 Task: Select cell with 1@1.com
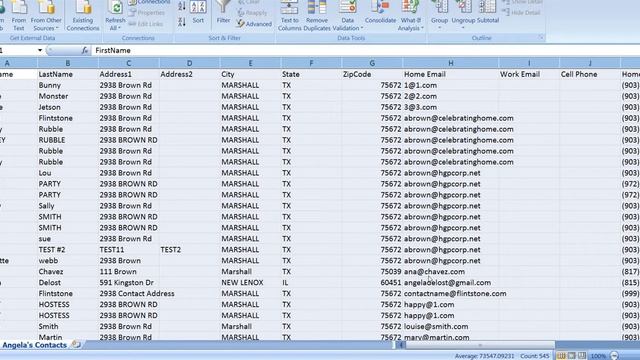tap(451, 85)
